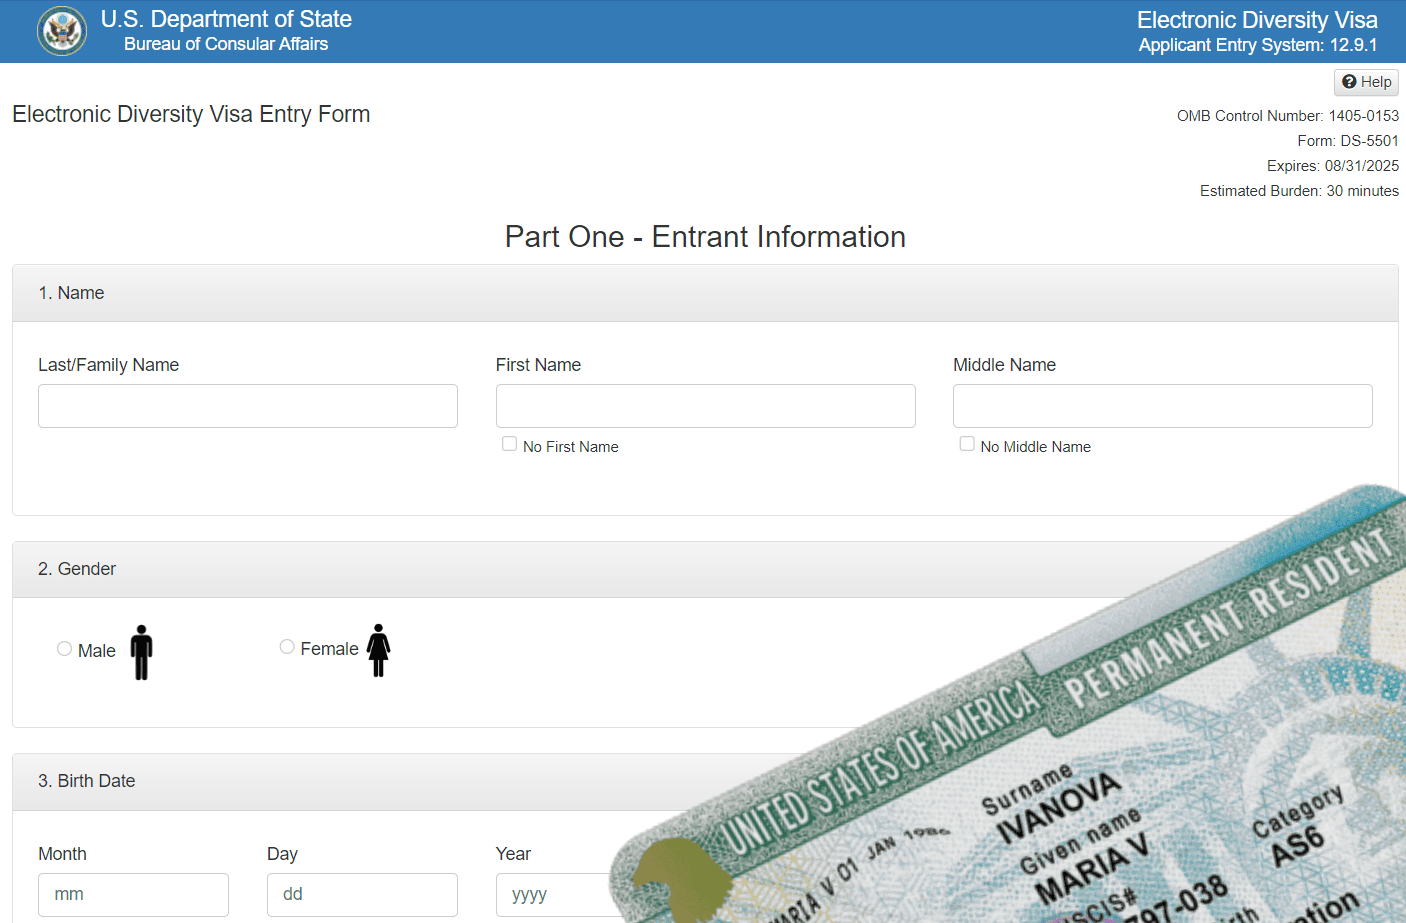Click the Bureau of Consular Affairs text
The width and height of the screenshot is (1406, 923).
point(226,44)
